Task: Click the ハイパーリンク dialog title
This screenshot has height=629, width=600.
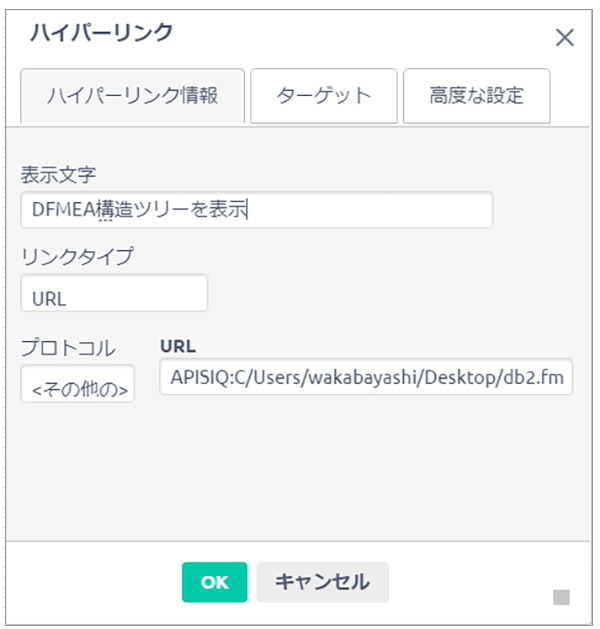Action: click(102, 32)
